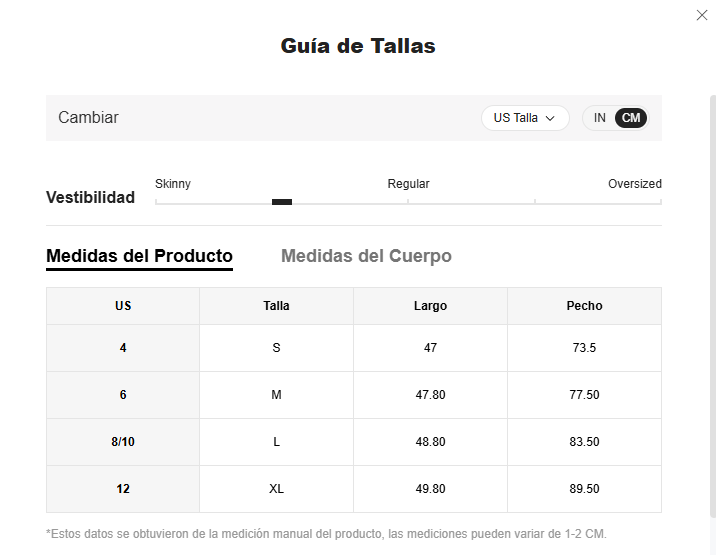The image size is (716, 555).
Task: Select the Medidas del Producto tab
Action: point(139,256)
